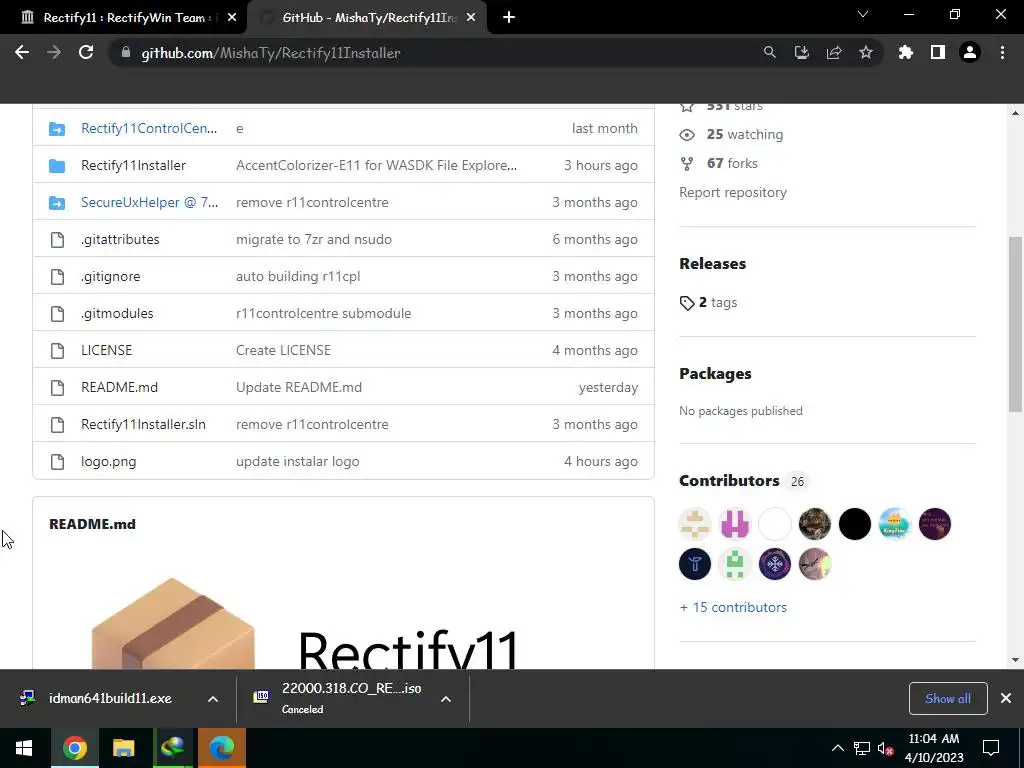The width and height of the screenshot is (1024, 768).
Task: Open the .gitignore file
Action: coord(110,276)
